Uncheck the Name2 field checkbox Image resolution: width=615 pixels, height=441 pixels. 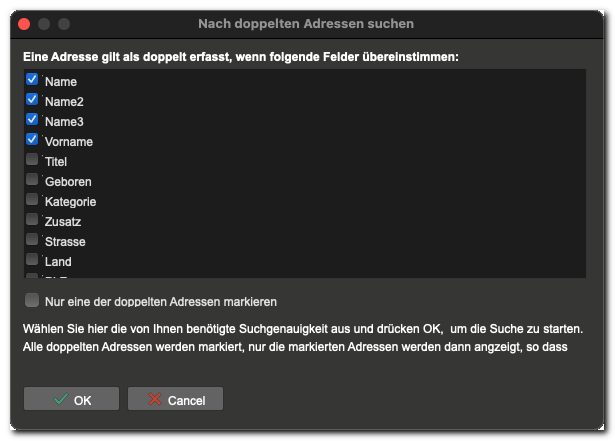32,99
